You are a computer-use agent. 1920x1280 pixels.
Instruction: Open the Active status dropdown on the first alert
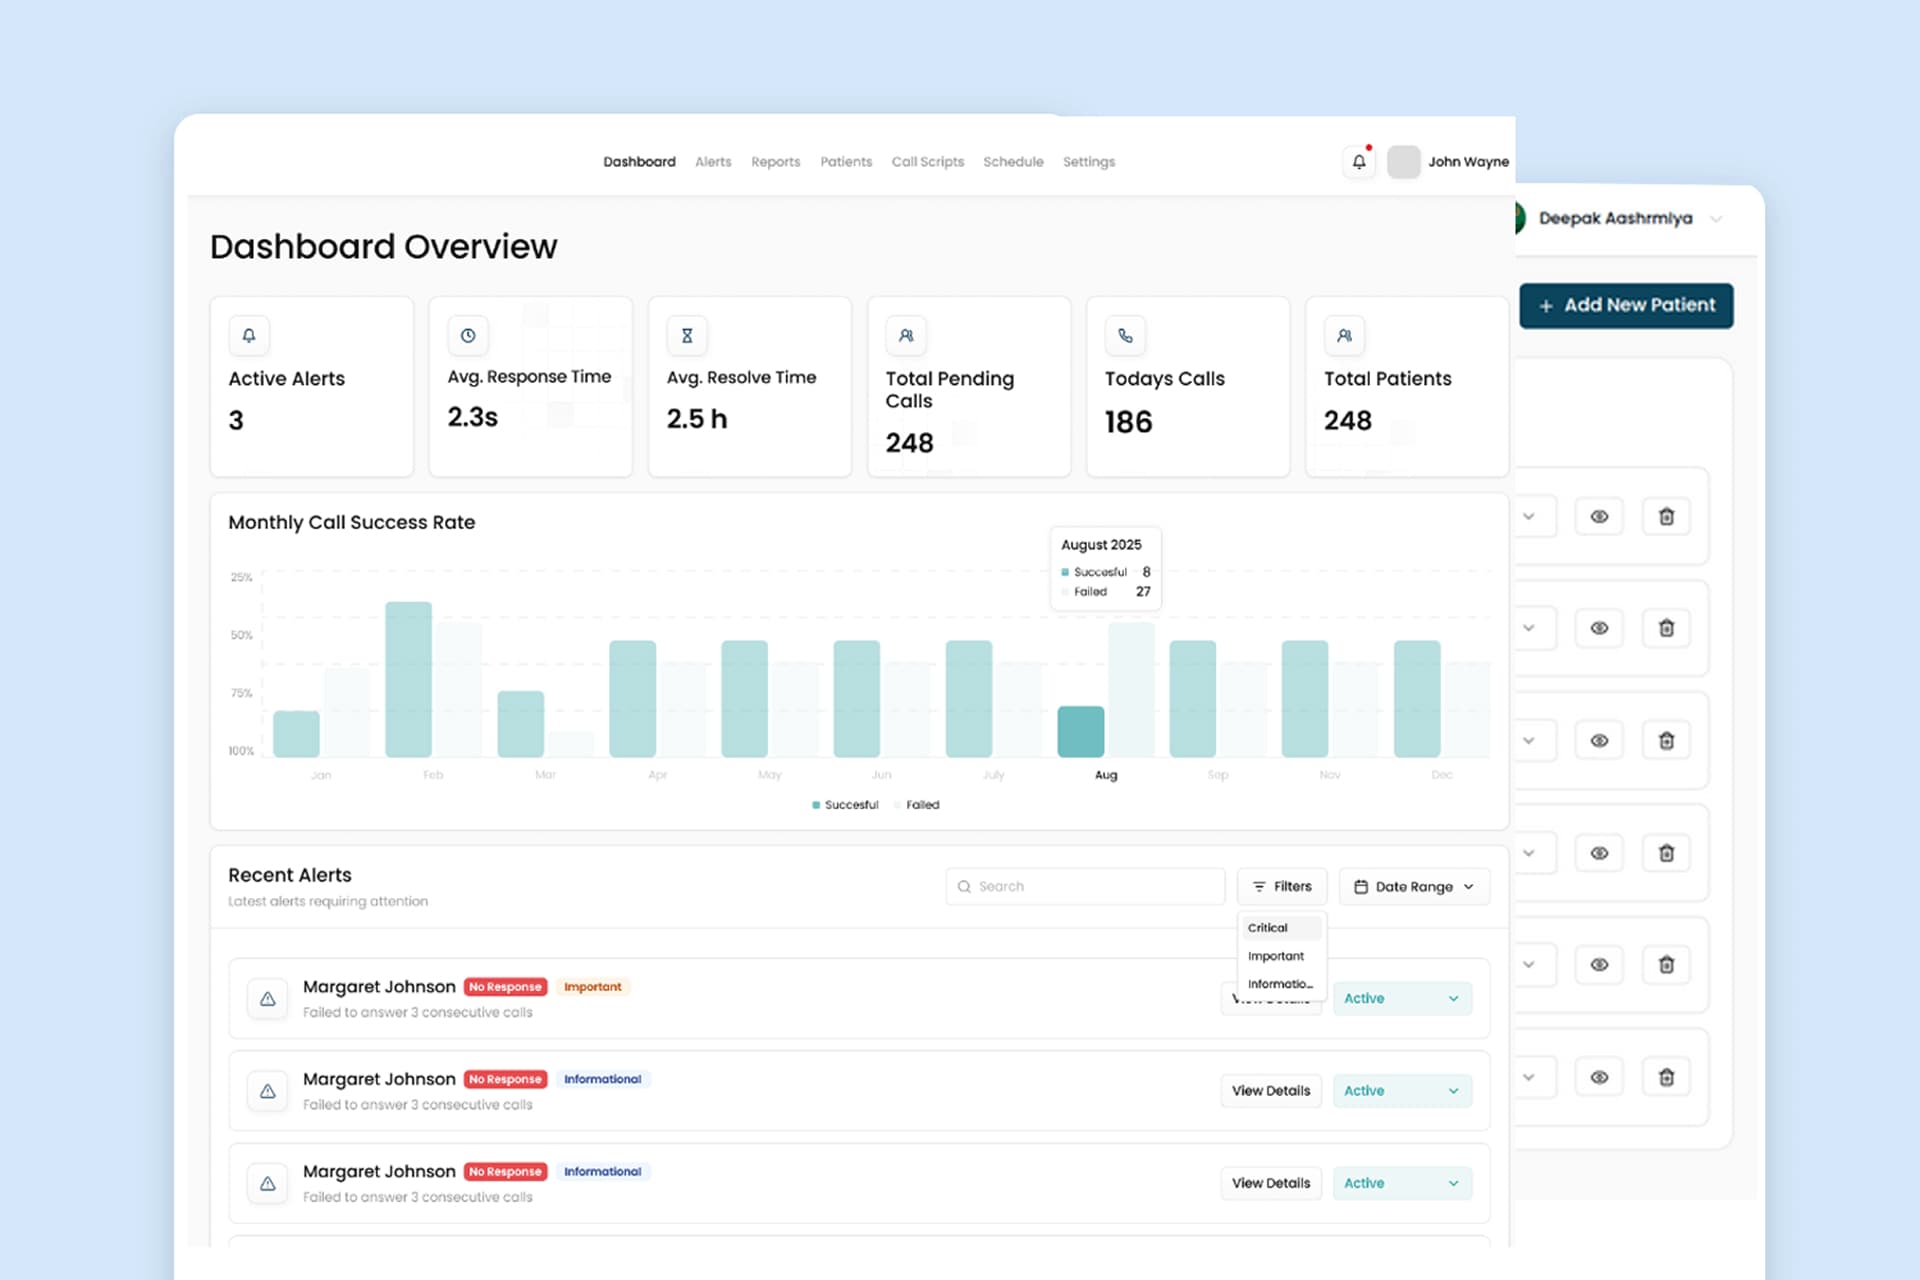coord(1402,998)
